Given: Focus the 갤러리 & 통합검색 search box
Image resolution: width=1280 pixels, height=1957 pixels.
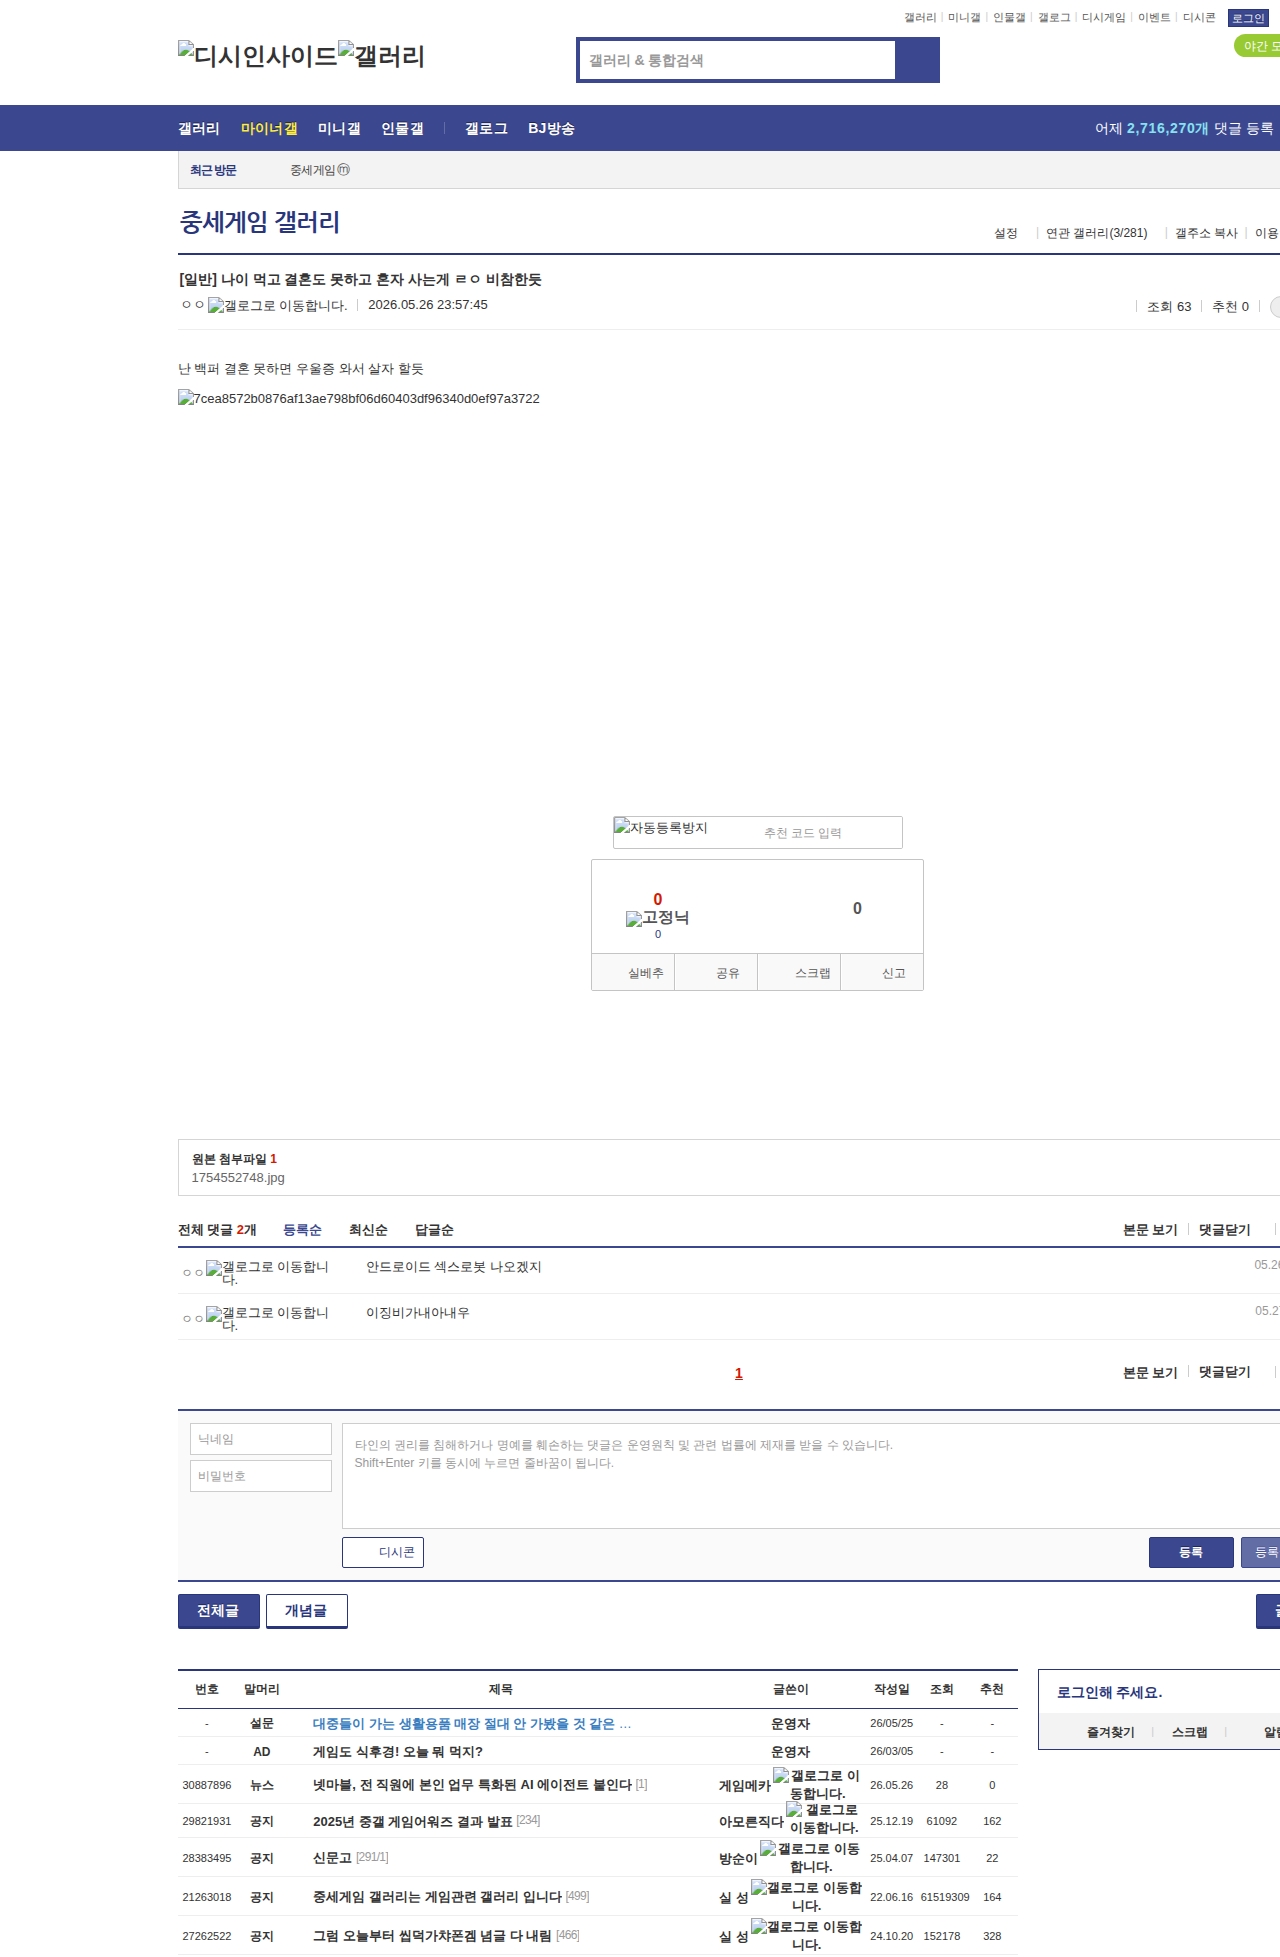Looking at the screenshot, I should tap(737, 60).
